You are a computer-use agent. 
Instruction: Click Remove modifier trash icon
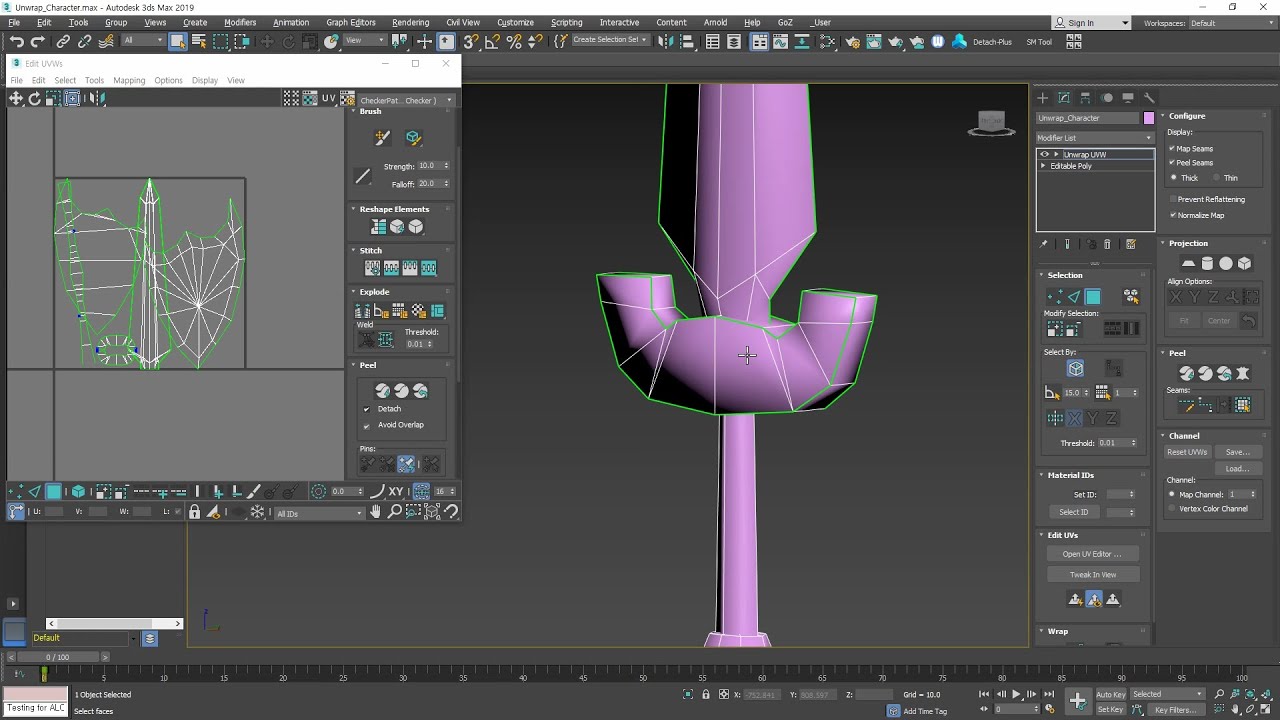(1107, 244)
